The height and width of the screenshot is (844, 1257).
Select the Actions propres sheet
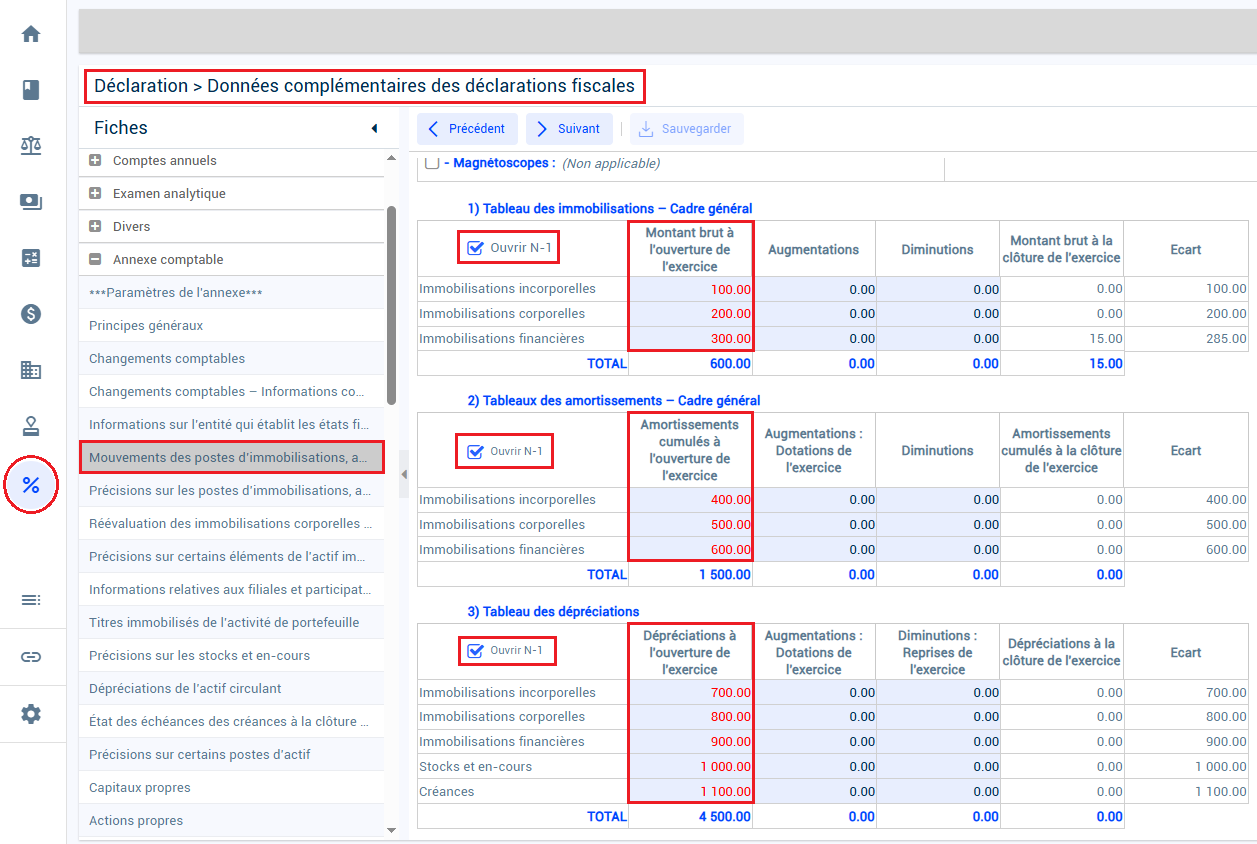tap(231, 821)
